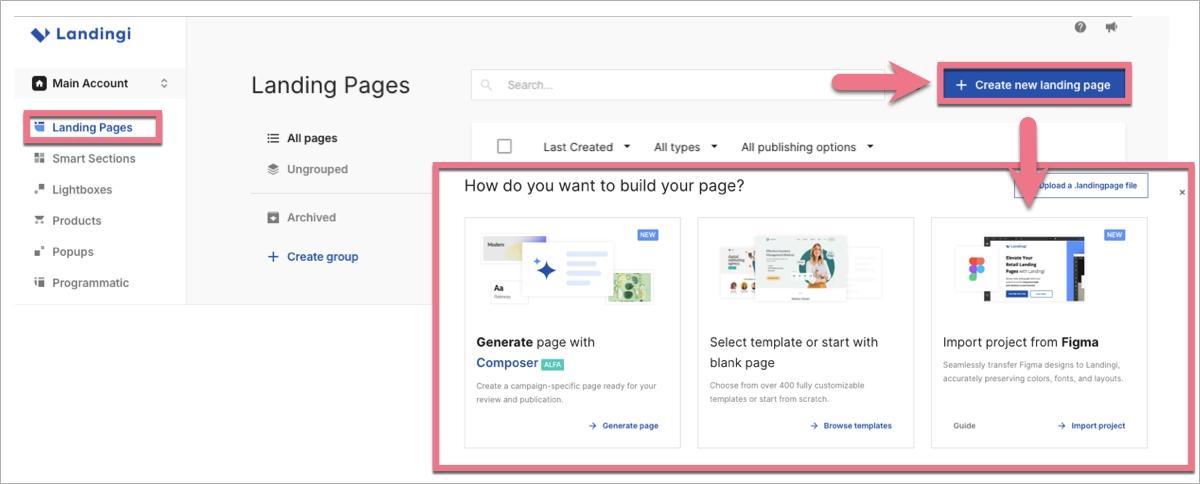Screen dimensions: 1200x484
Task: Click the Smart Sections sidebar icon
Action: point(39,158)
